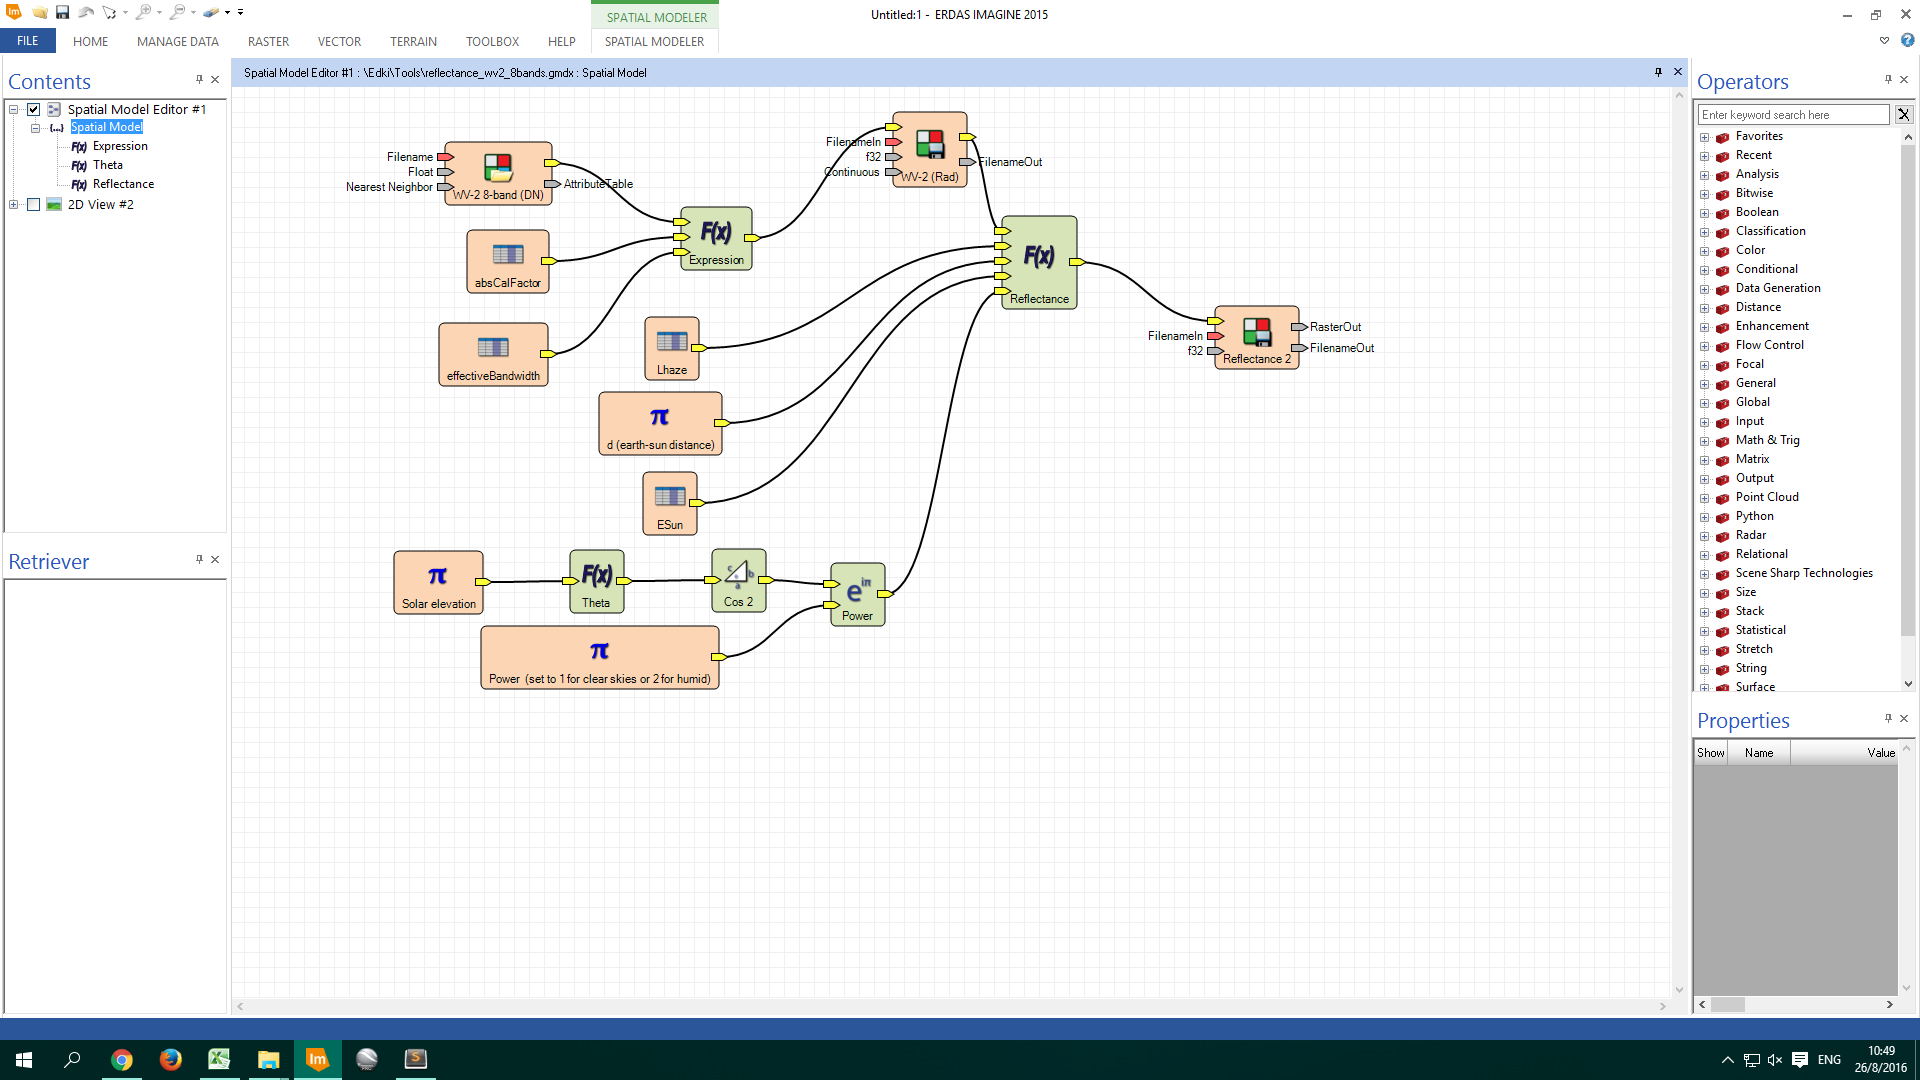Click the operator keyword search field
The width and height of the screenshot is (1920, 1080).
pyautogui.click(x=1792, y=115)
